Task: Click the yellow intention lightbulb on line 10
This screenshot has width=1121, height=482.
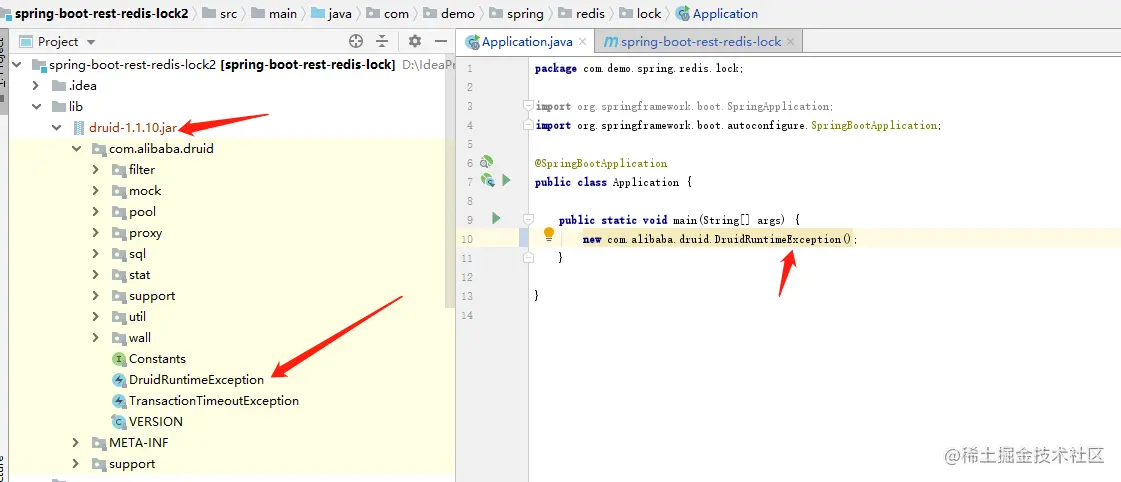Action: coord(549,234)
